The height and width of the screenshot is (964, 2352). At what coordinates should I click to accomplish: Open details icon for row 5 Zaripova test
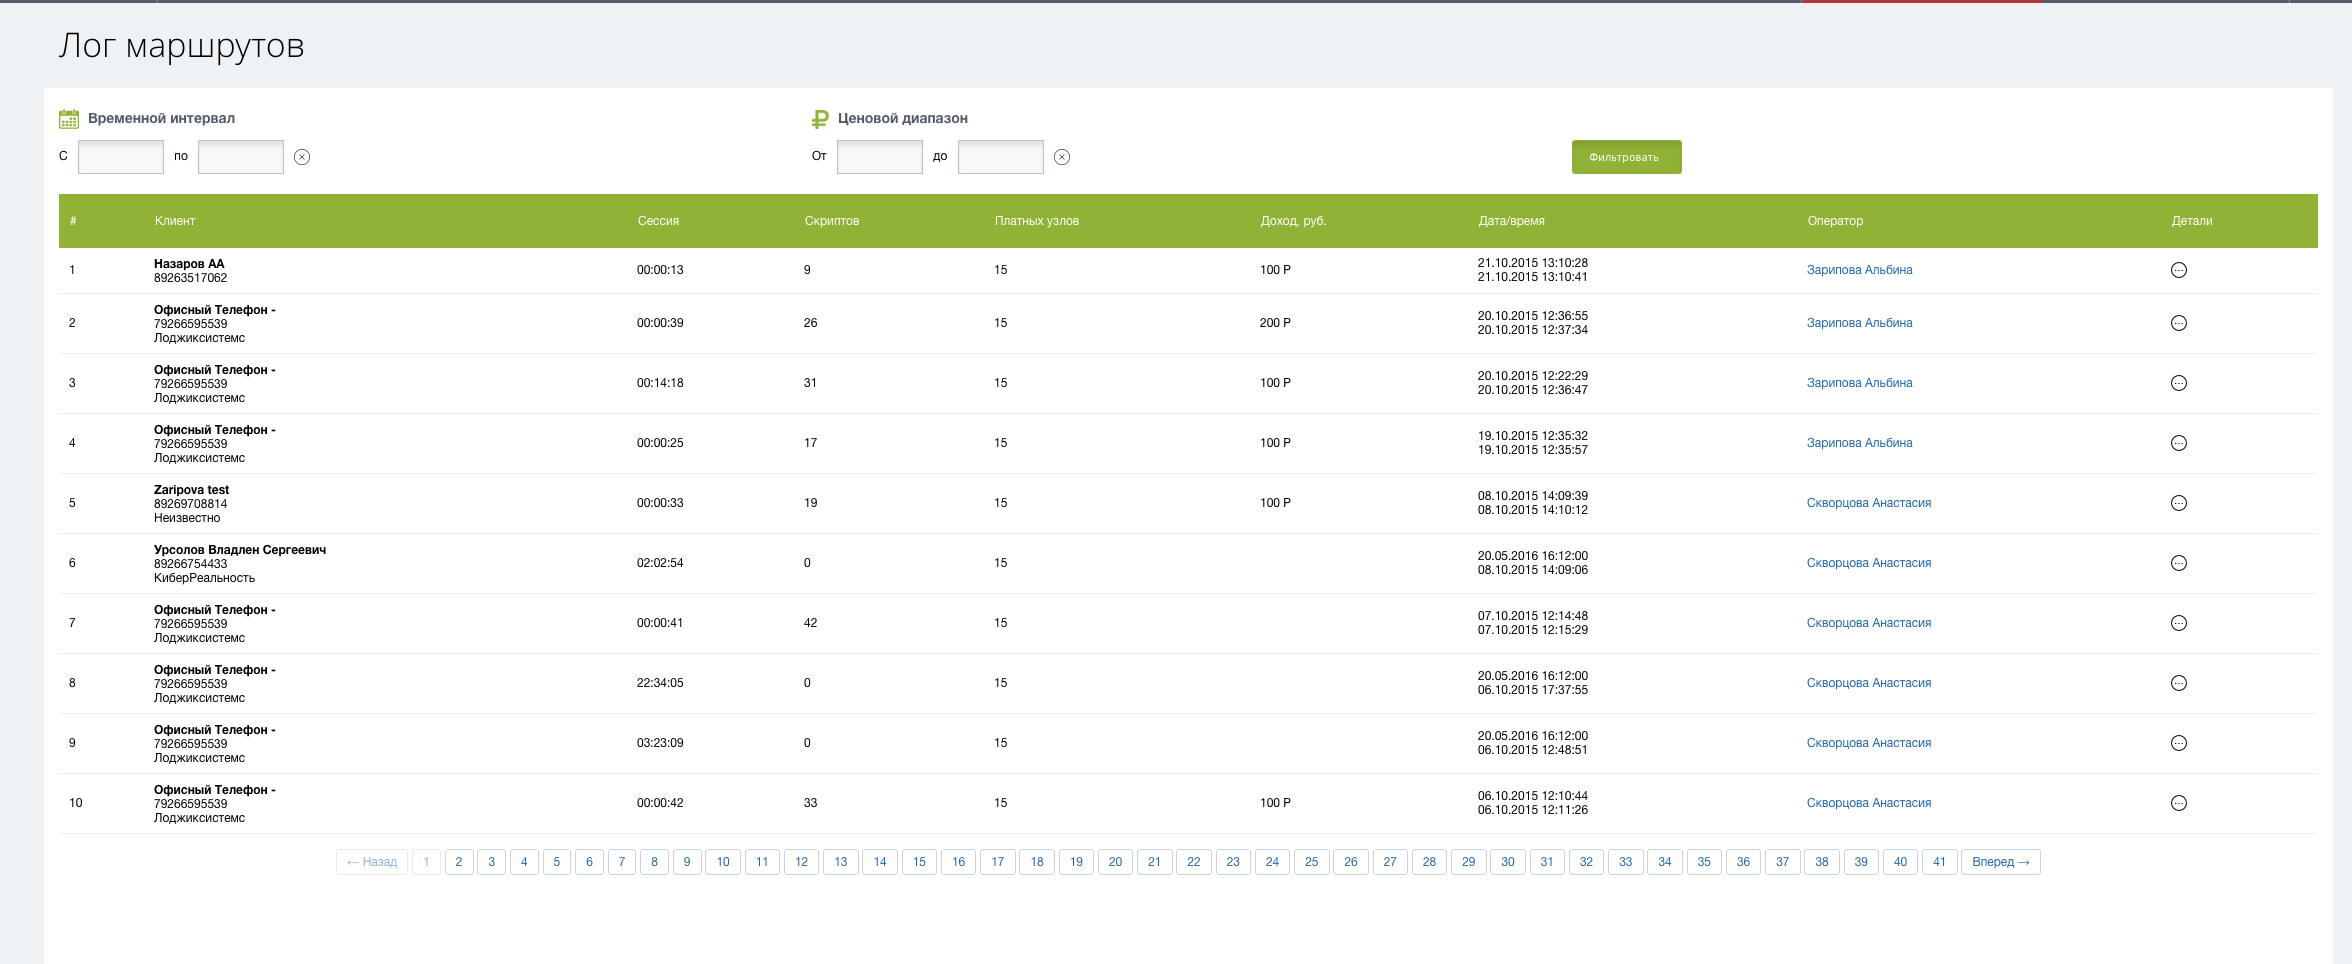[x=2178, y=503]
